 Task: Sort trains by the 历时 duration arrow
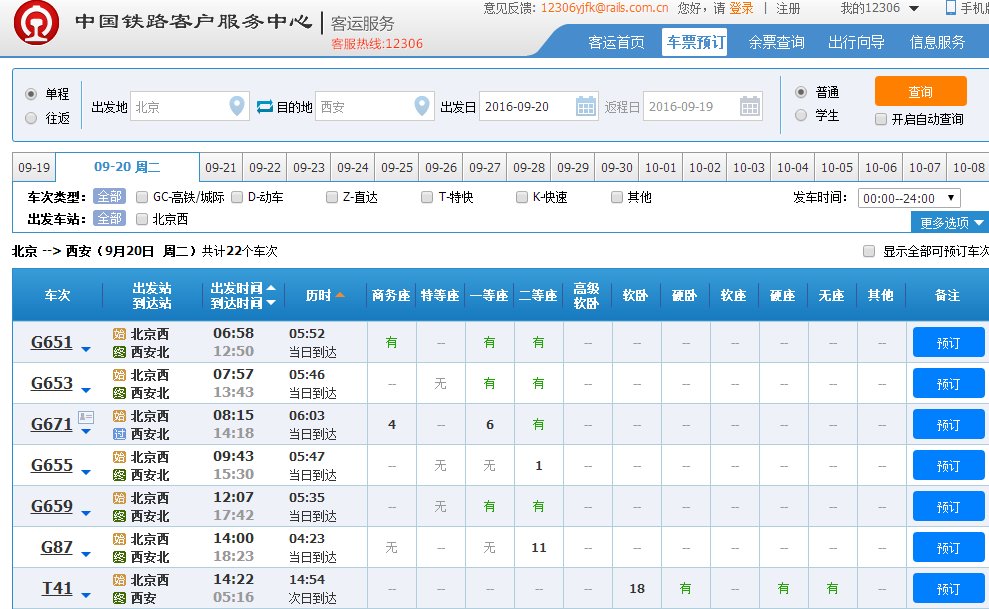pos(342,296)
